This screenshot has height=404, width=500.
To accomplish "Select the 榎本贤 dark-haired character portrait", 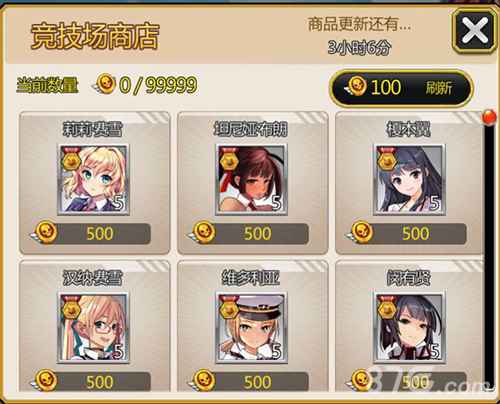I will click(409, 179).
